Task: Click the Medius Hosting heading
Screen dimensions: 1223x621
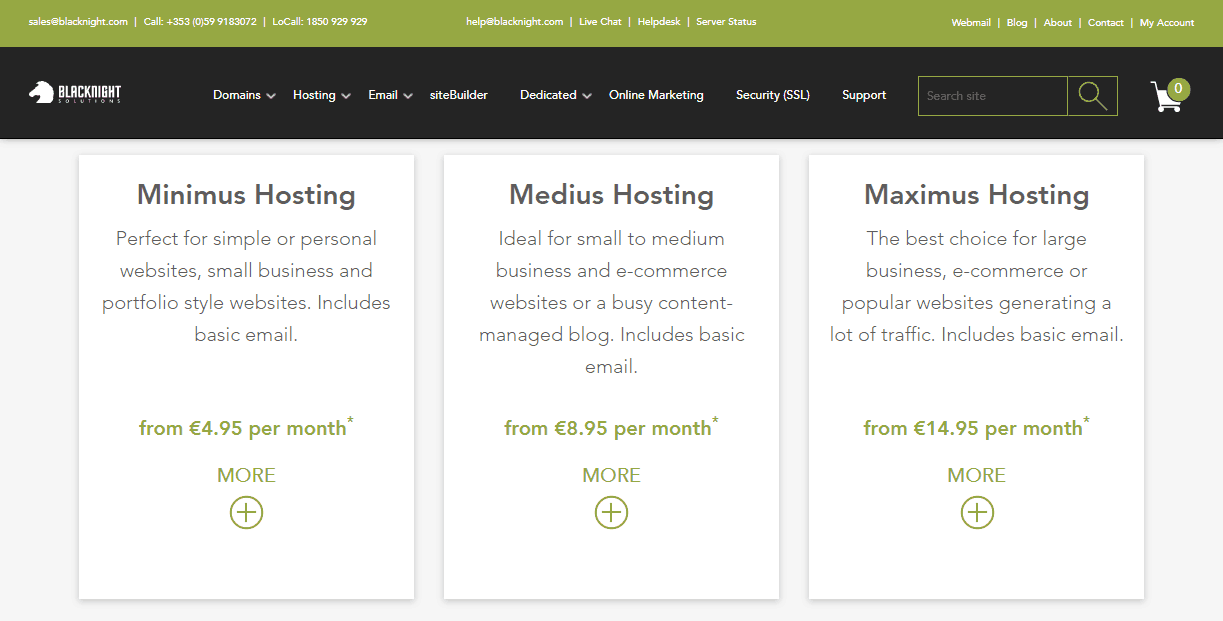Action: point(611,194)
